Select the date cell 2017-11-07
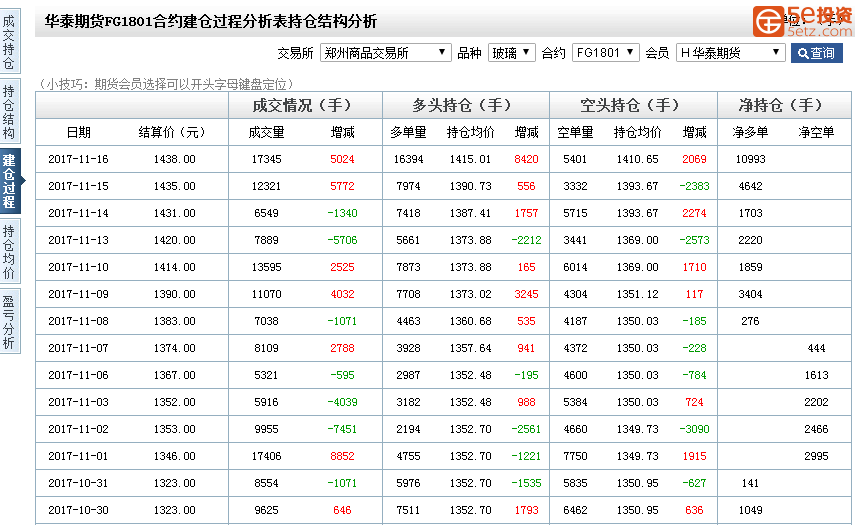 coord(78,348)
